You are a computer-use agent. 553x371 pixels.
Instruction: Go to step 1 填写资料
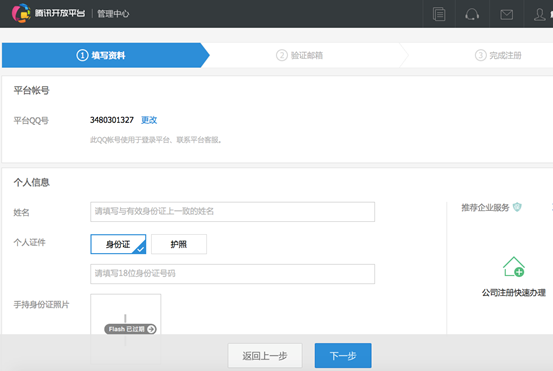101,55
